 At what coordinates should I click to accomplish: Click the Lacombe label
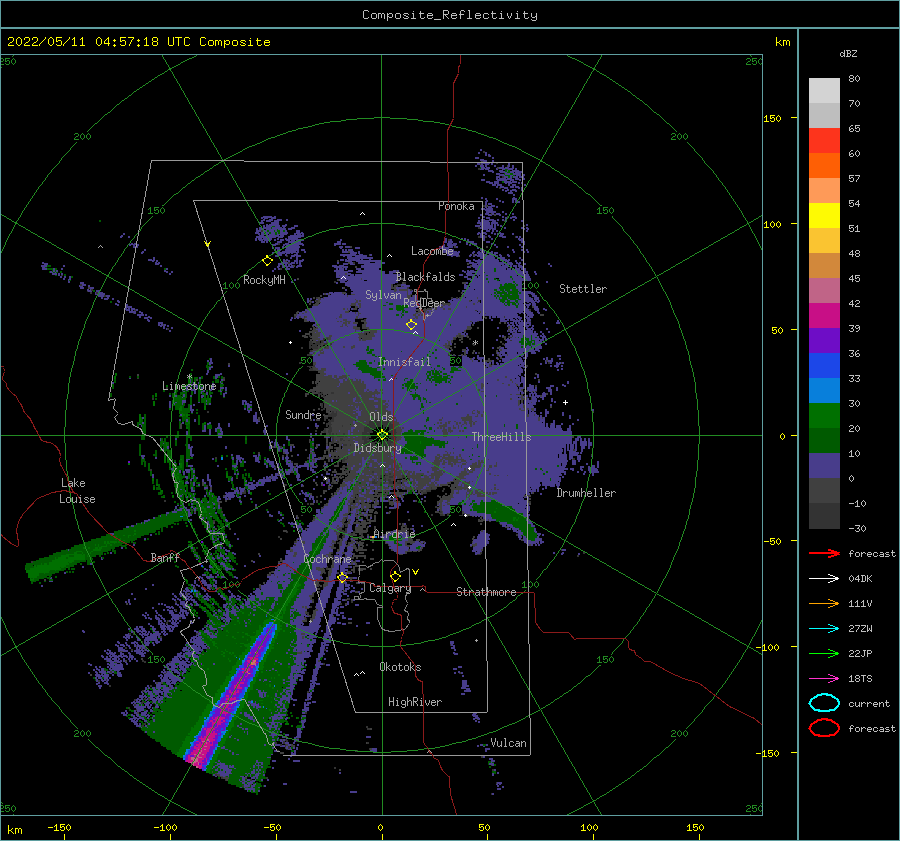[x=432, y=251]
